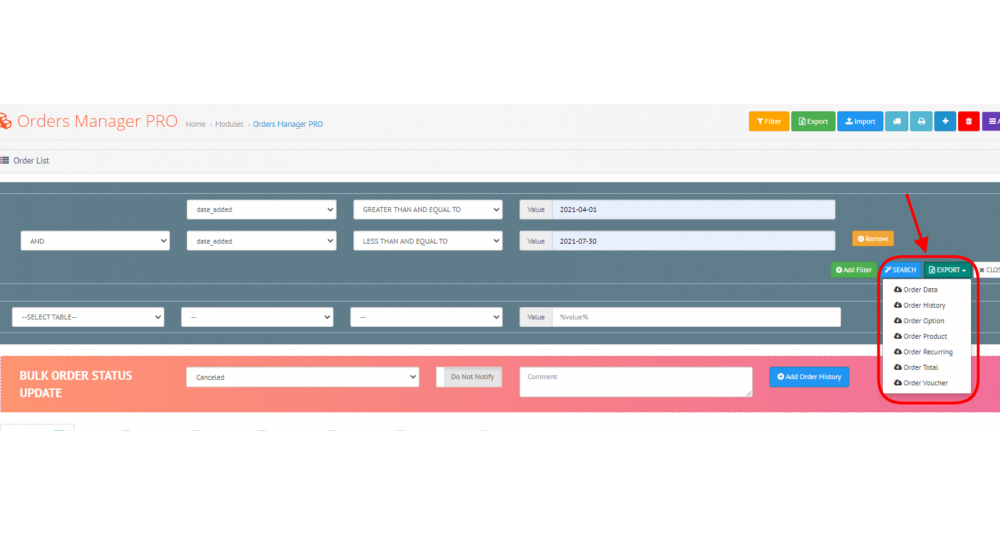Click the green Export button in the header
This screenshot has height=535, width=1000.
coord(812,121)
